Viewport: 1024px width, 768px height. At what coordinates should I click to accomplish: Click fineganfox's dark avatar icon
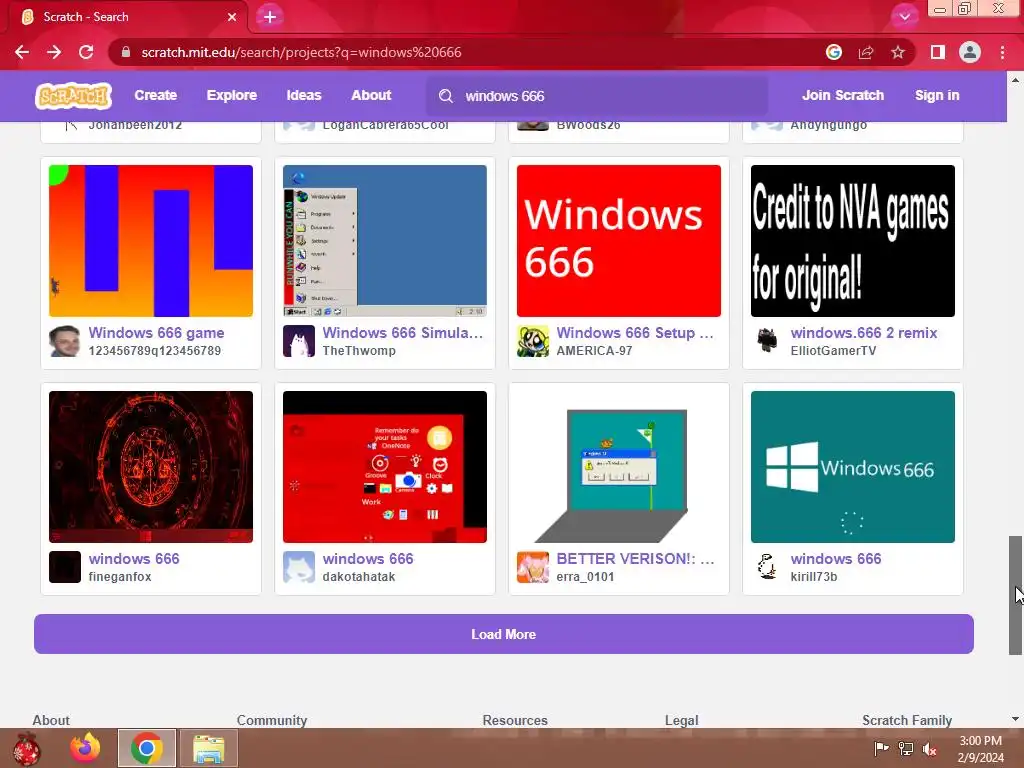[x=65, y=567]
